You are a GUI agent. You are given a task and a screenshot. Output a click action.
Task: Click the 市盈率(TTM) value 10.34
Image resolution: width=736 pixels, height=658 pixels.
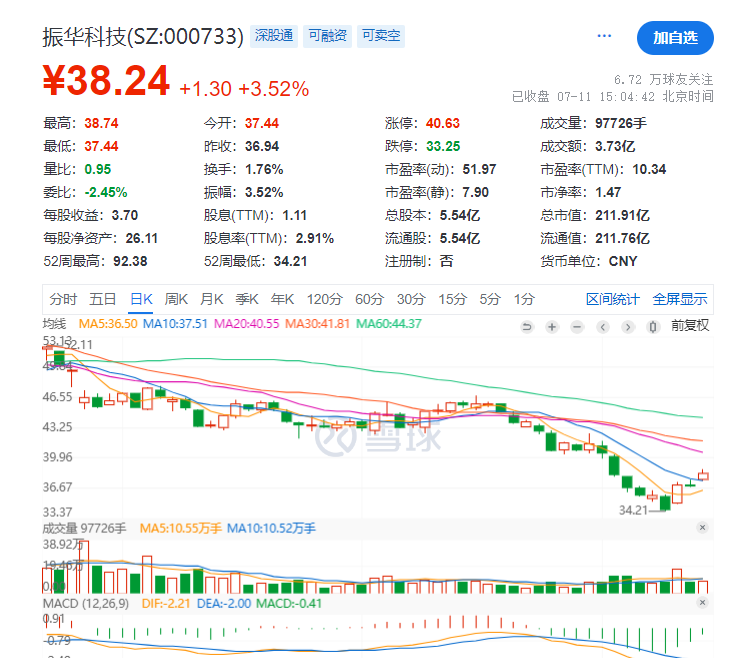coord(649,169)
